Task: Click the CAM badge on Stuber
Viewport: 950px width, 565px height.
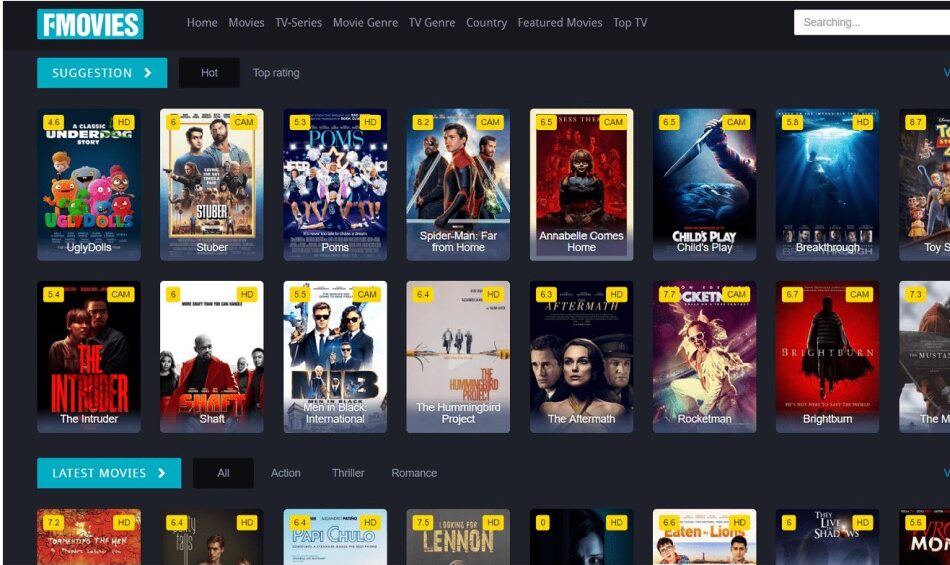Action: (244, 122)
